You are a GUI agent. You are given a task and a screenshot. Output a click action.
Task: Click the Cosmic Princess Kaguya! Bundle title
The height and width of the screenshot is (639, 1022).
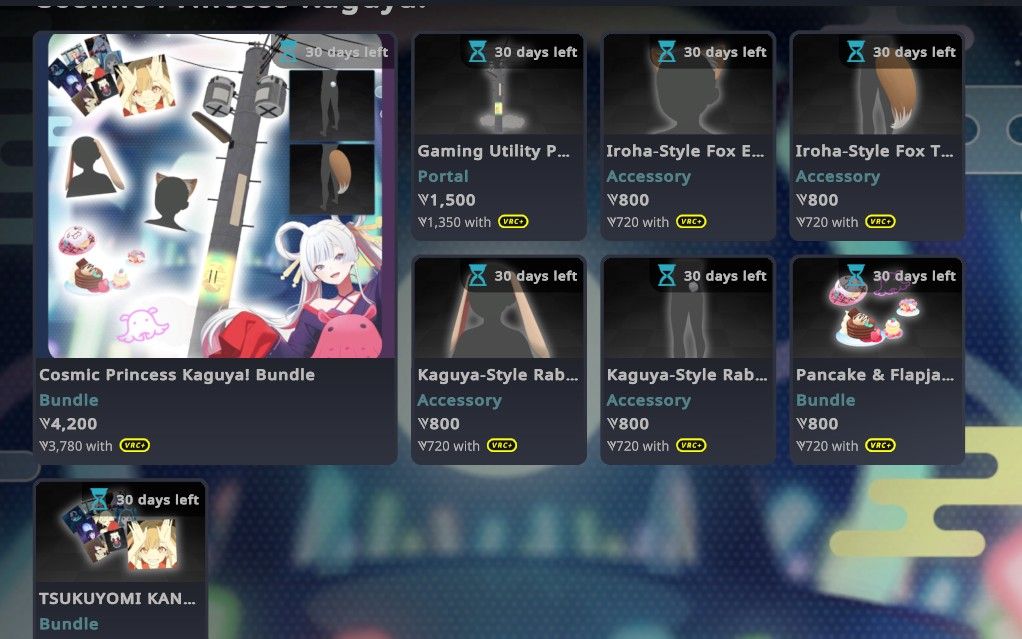[x=177, y=375]
